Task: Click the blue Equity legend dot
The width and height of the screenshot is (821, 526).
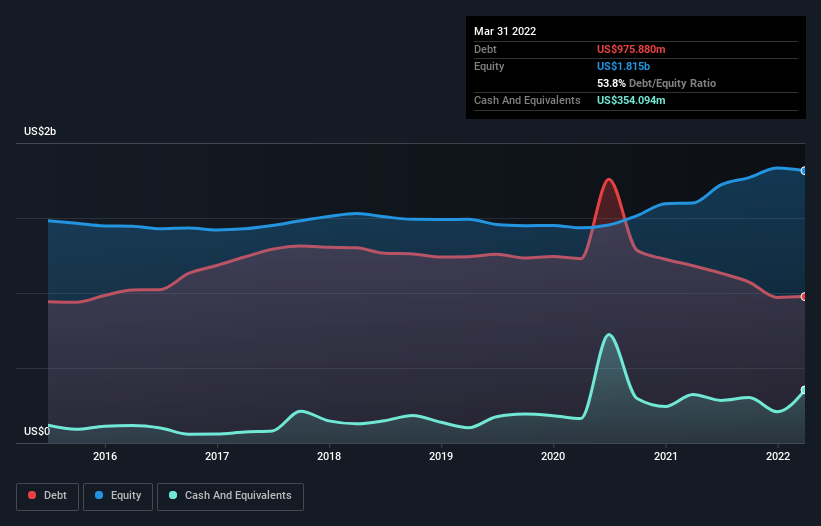Action: (99, 495)
